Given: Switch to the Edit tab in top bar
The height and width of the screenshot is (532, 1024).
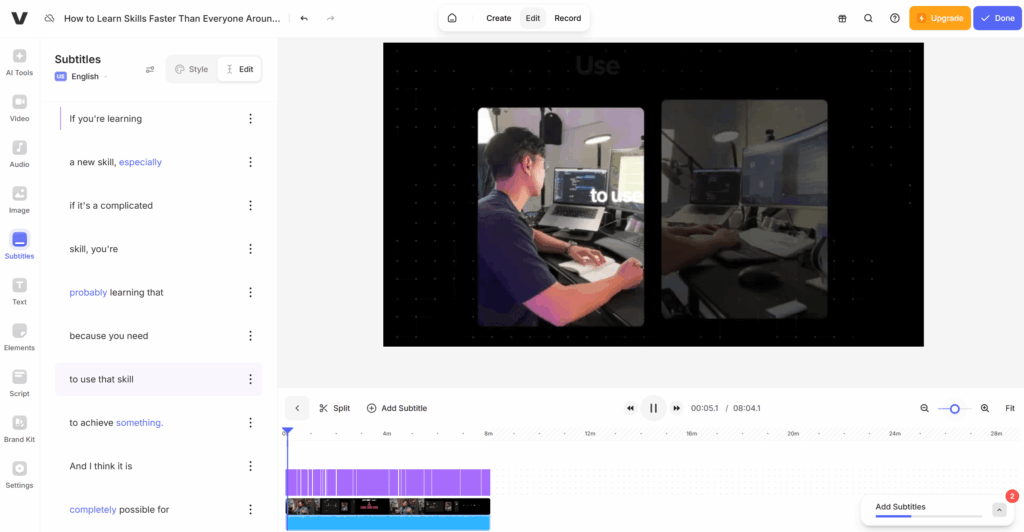Looking at the screenshot, I should point(533,18).
